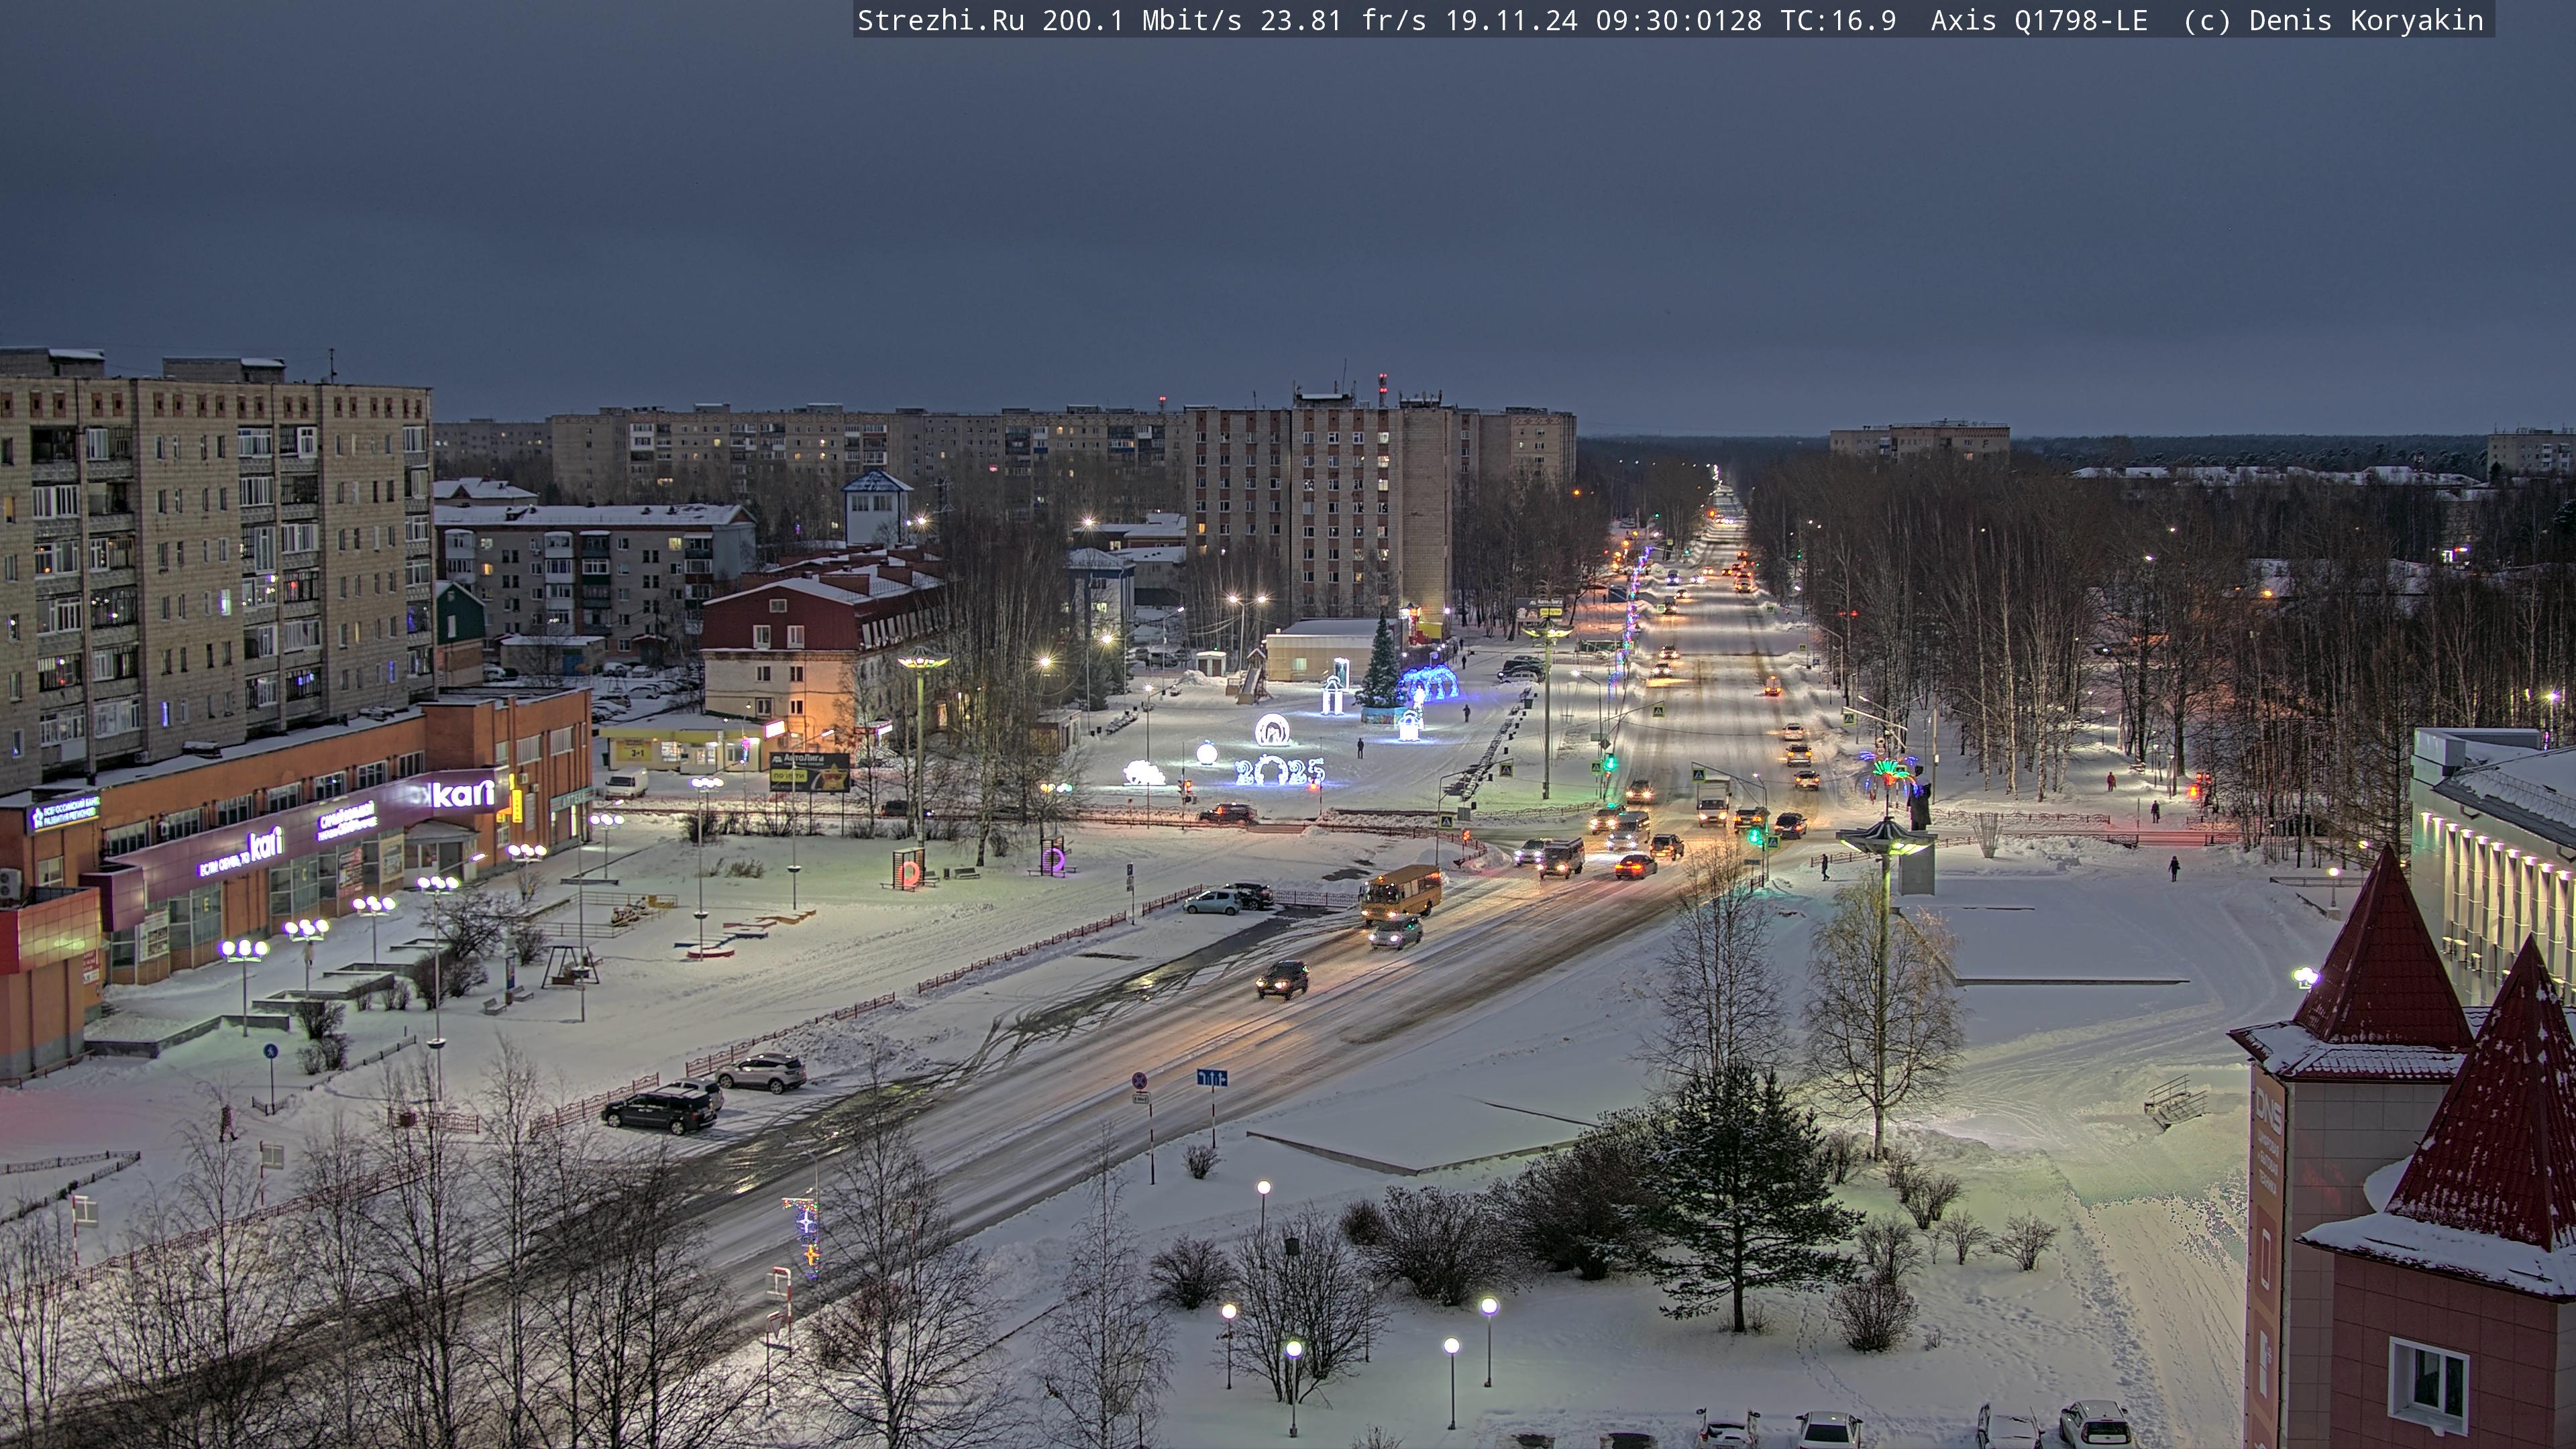Viewport: 2576px width, 1449px height.
Task: Click the 09:30:0128 time stamp
Action: coord(1678,20)
